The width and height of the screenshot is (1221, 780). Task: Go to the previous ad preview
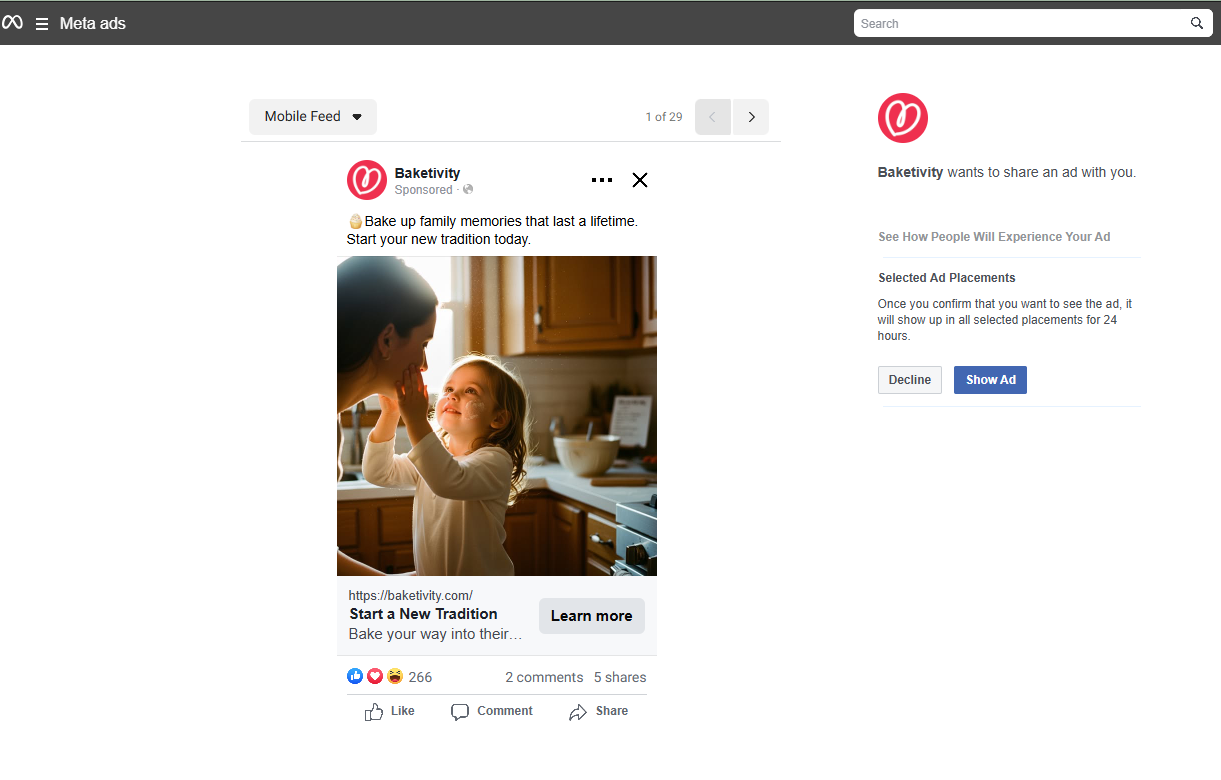click(x=713, y=117)
